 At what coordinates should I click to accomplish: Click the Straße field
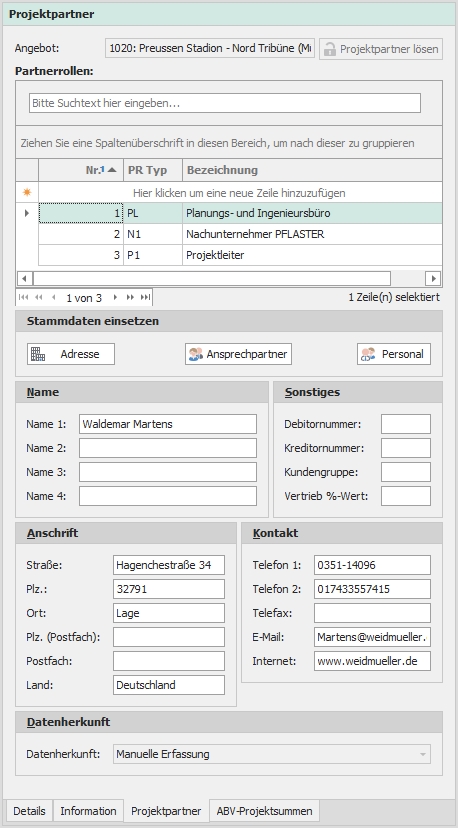pos(169,565)
